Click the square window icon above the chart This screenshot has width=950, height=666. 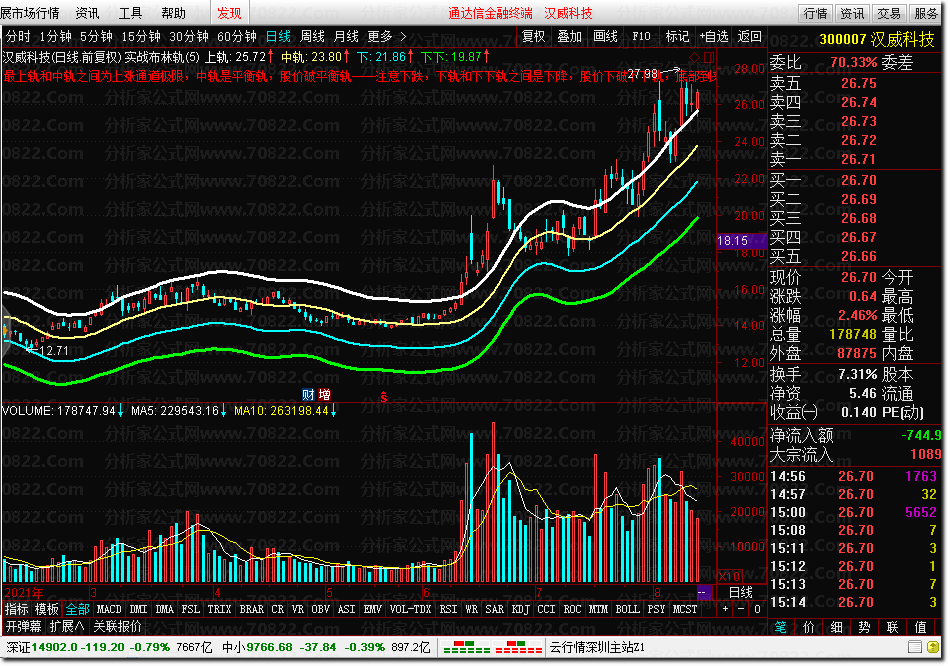[x=708, y=57]
